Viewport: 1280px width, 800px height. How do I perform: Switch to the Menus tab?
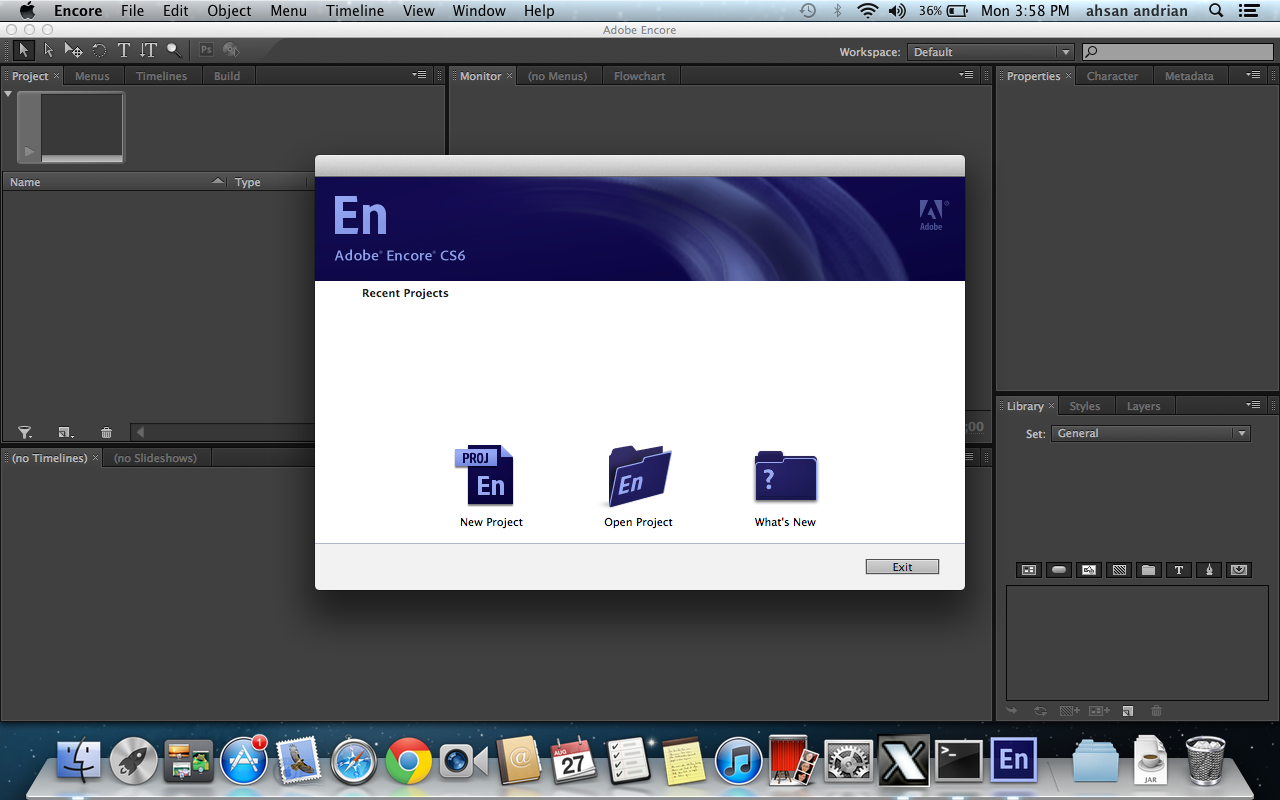[x=92, y=76]
